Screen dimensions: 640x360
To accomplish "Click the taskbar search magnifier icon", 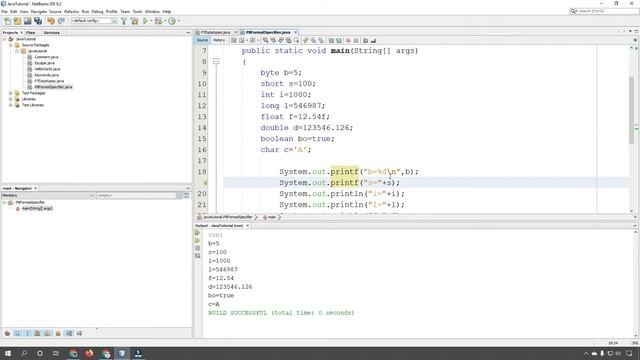I will (24, 353).
